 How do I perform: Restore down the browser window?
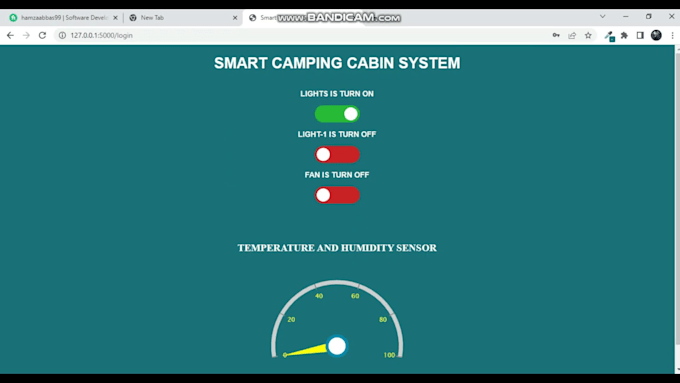tap(649, 16)
